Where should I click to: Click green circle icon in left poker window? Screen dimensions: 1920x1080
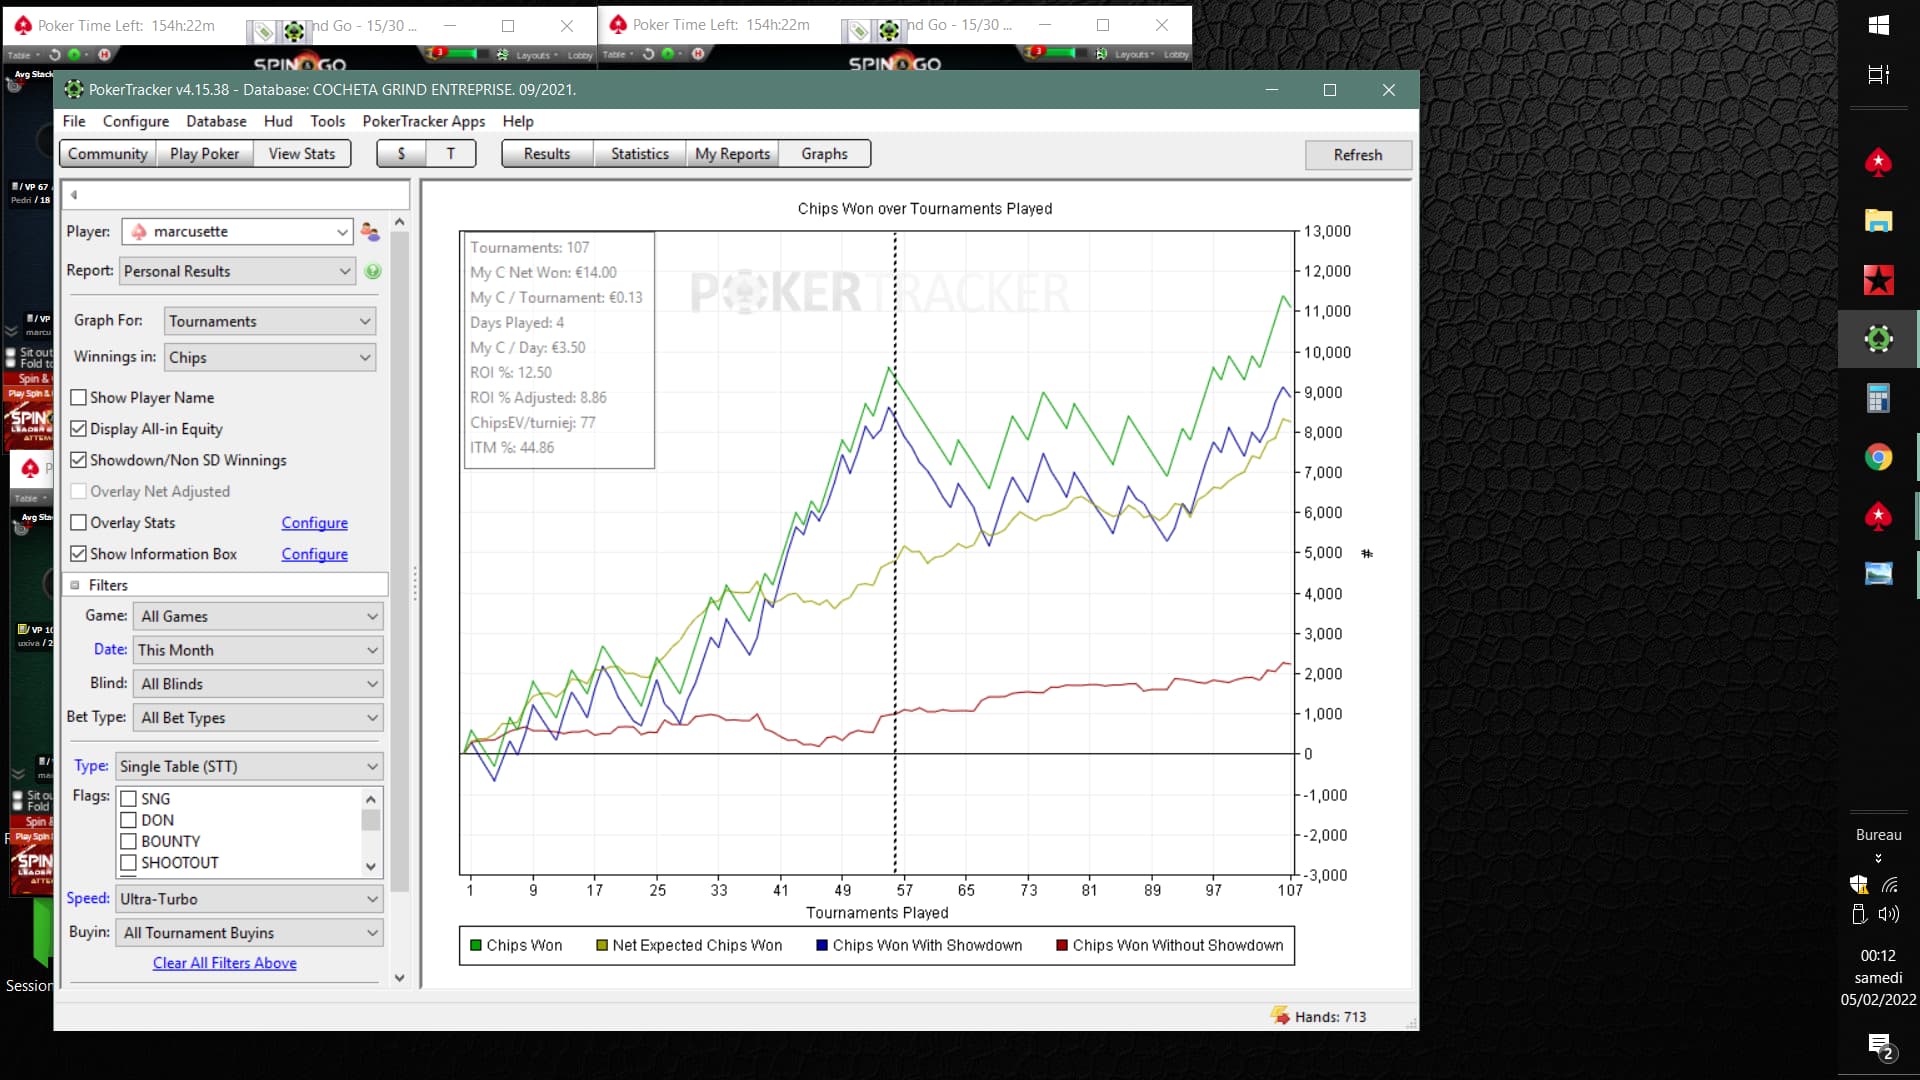click(74, 55)
